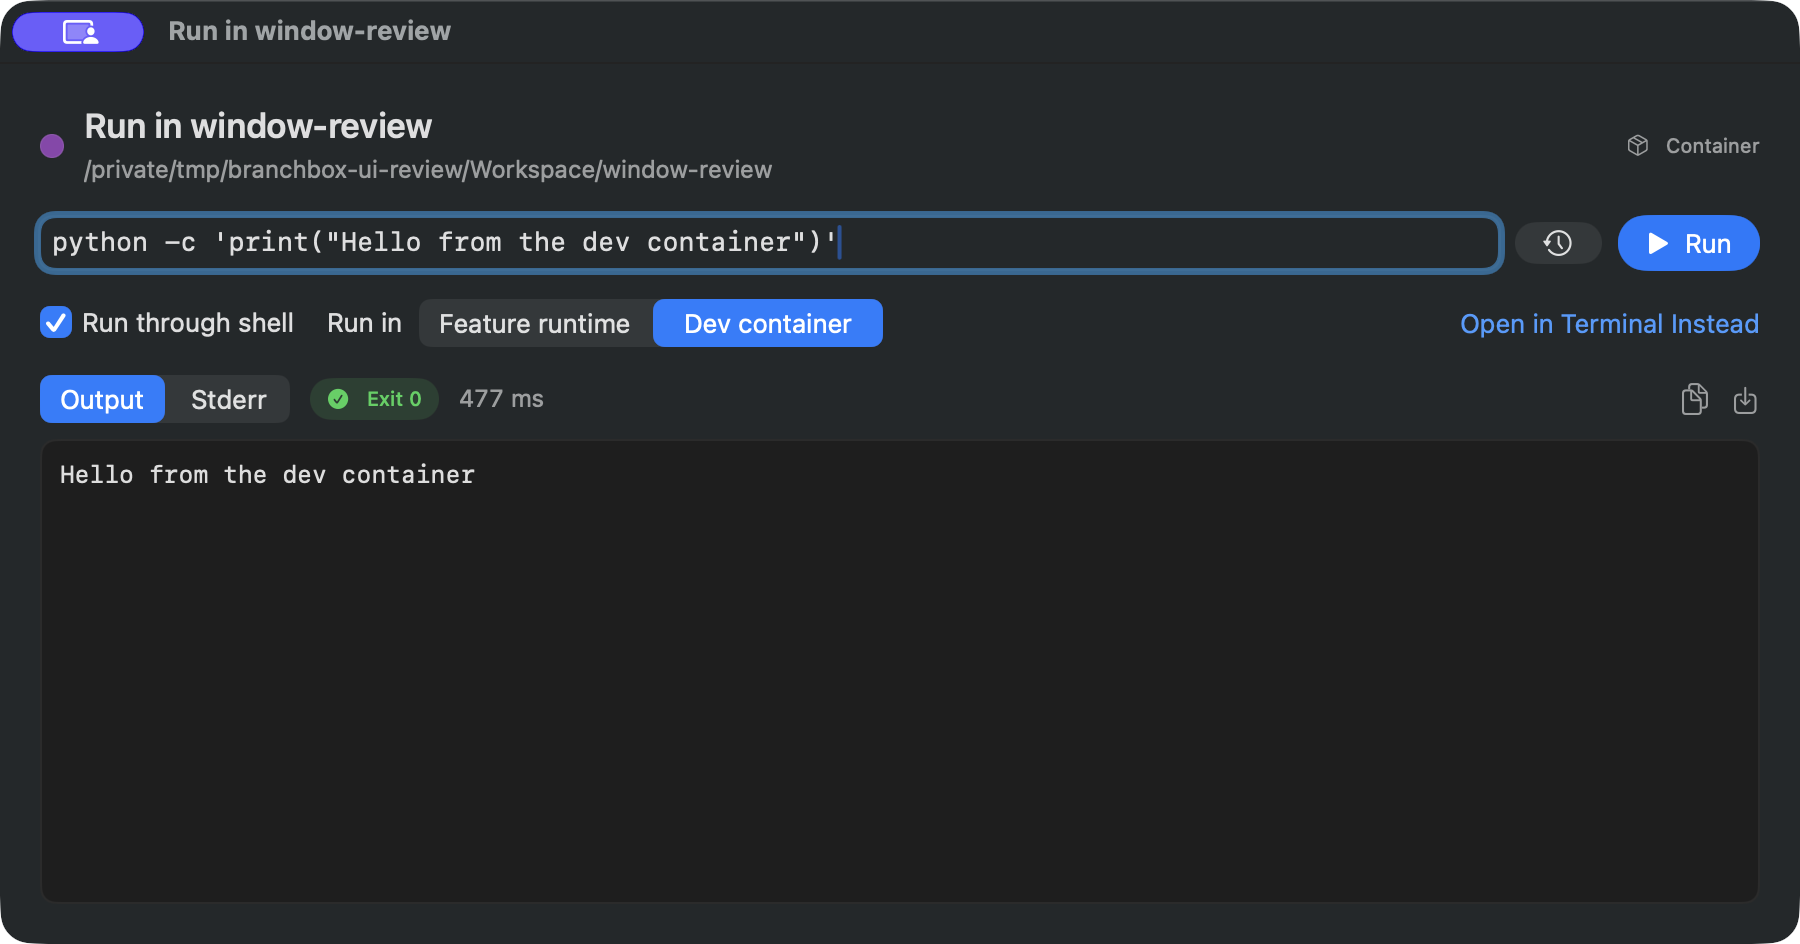Save output with the download icon

pos(1745,400)
